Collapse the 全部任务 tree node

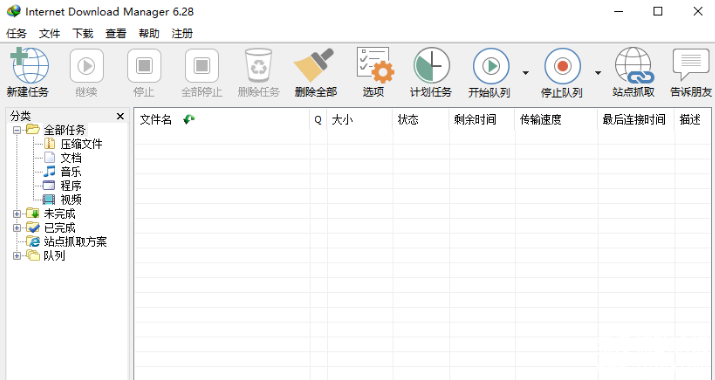coord(17,130)
